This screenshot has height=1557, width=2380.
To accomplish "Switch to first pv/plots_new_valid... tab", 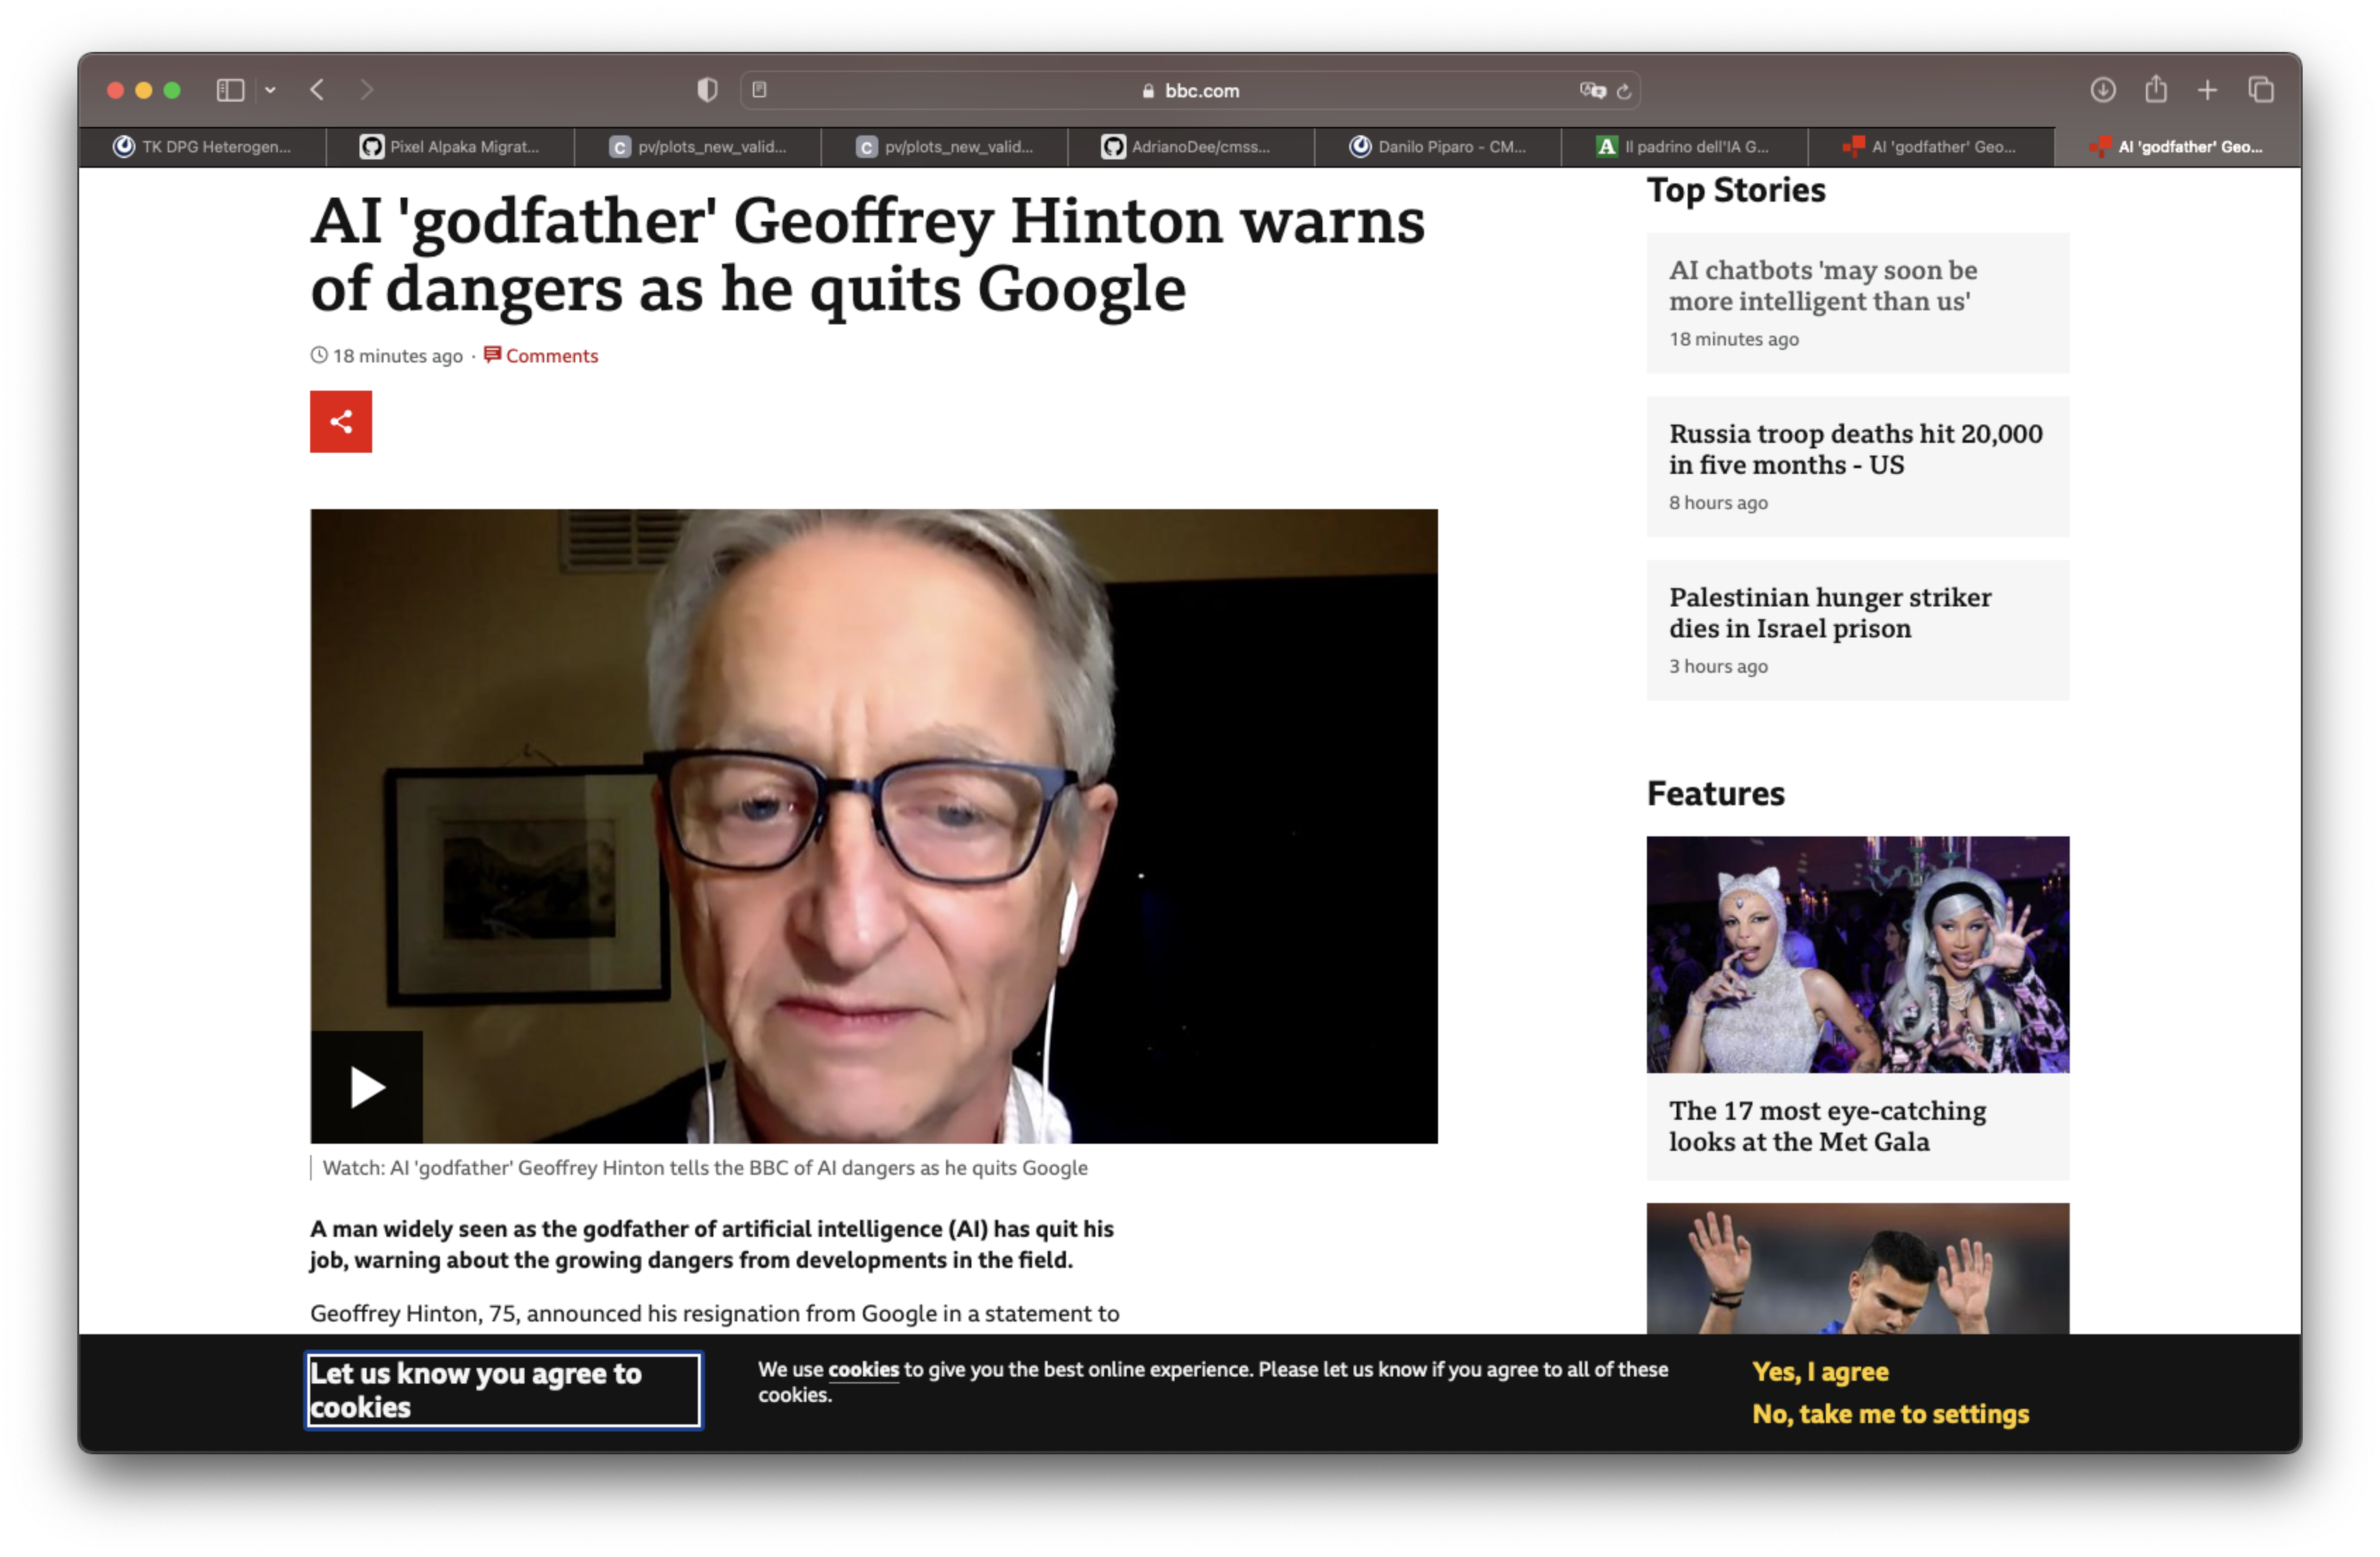I will coord(698,147).
